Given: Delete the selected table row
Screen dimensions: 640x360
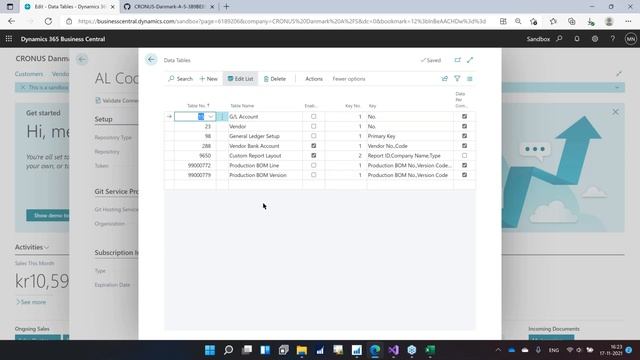Looking at the screenshot, I should click(275, 79).
